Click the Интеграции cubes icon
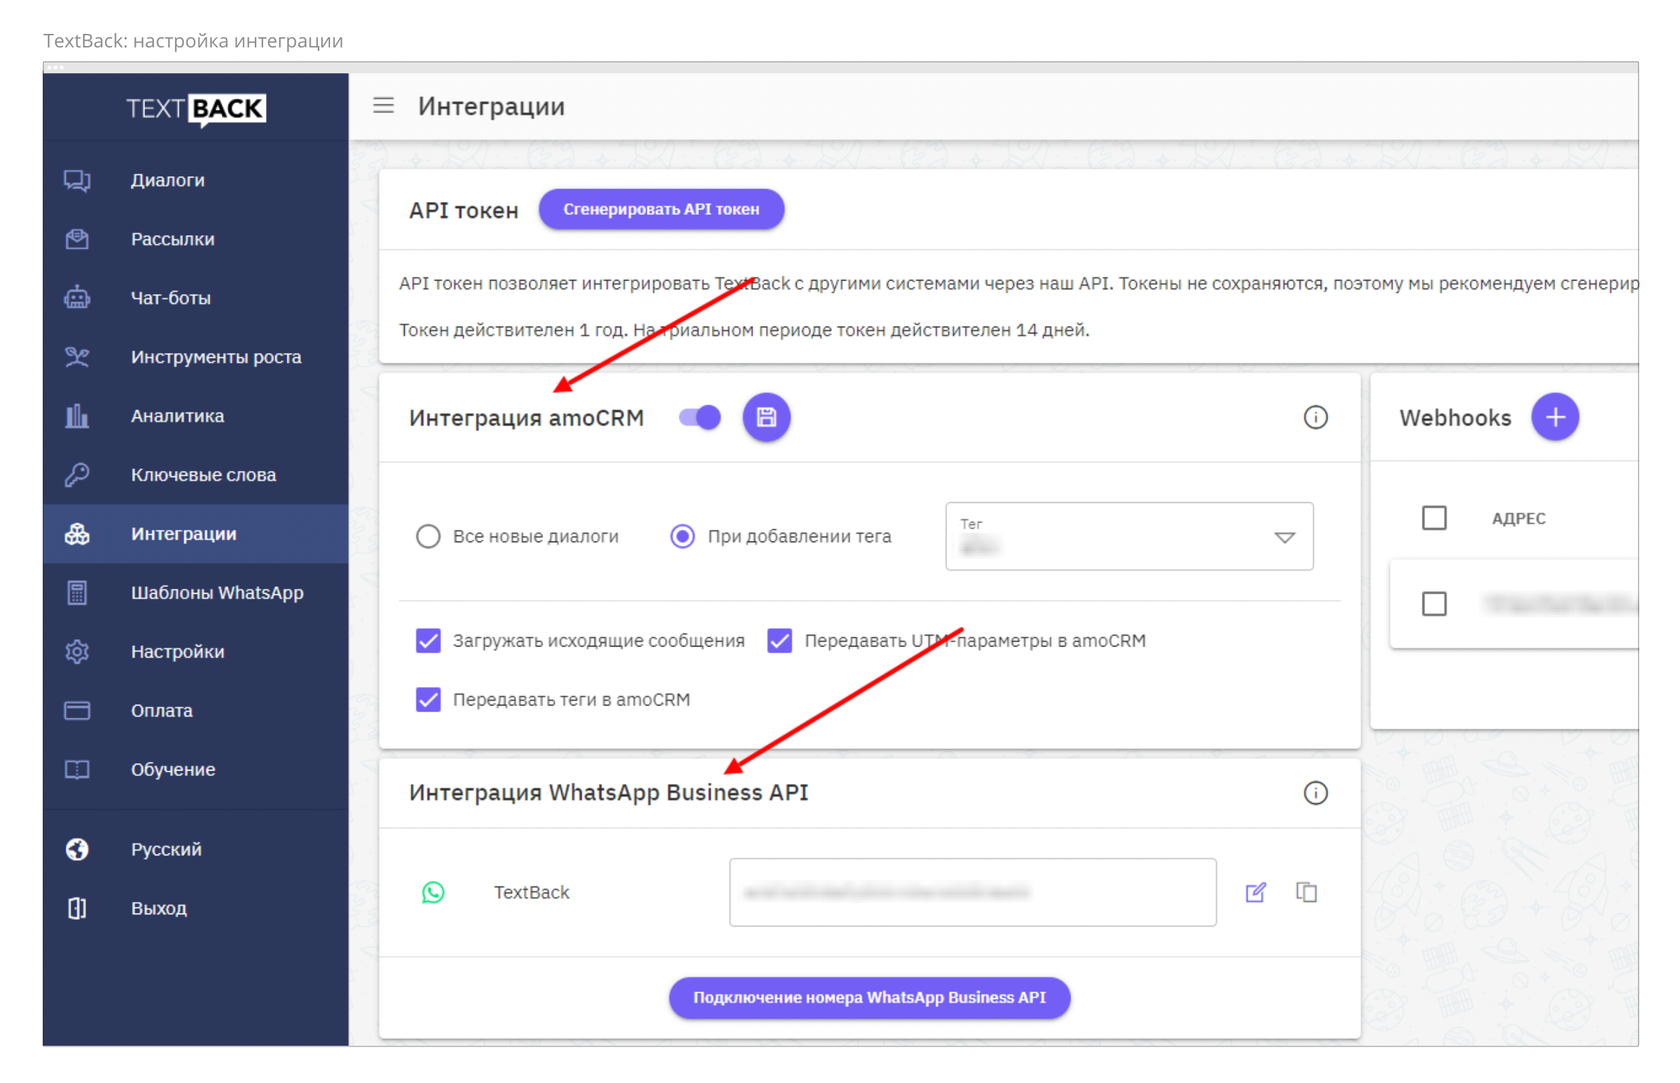 tap(77, 534)
